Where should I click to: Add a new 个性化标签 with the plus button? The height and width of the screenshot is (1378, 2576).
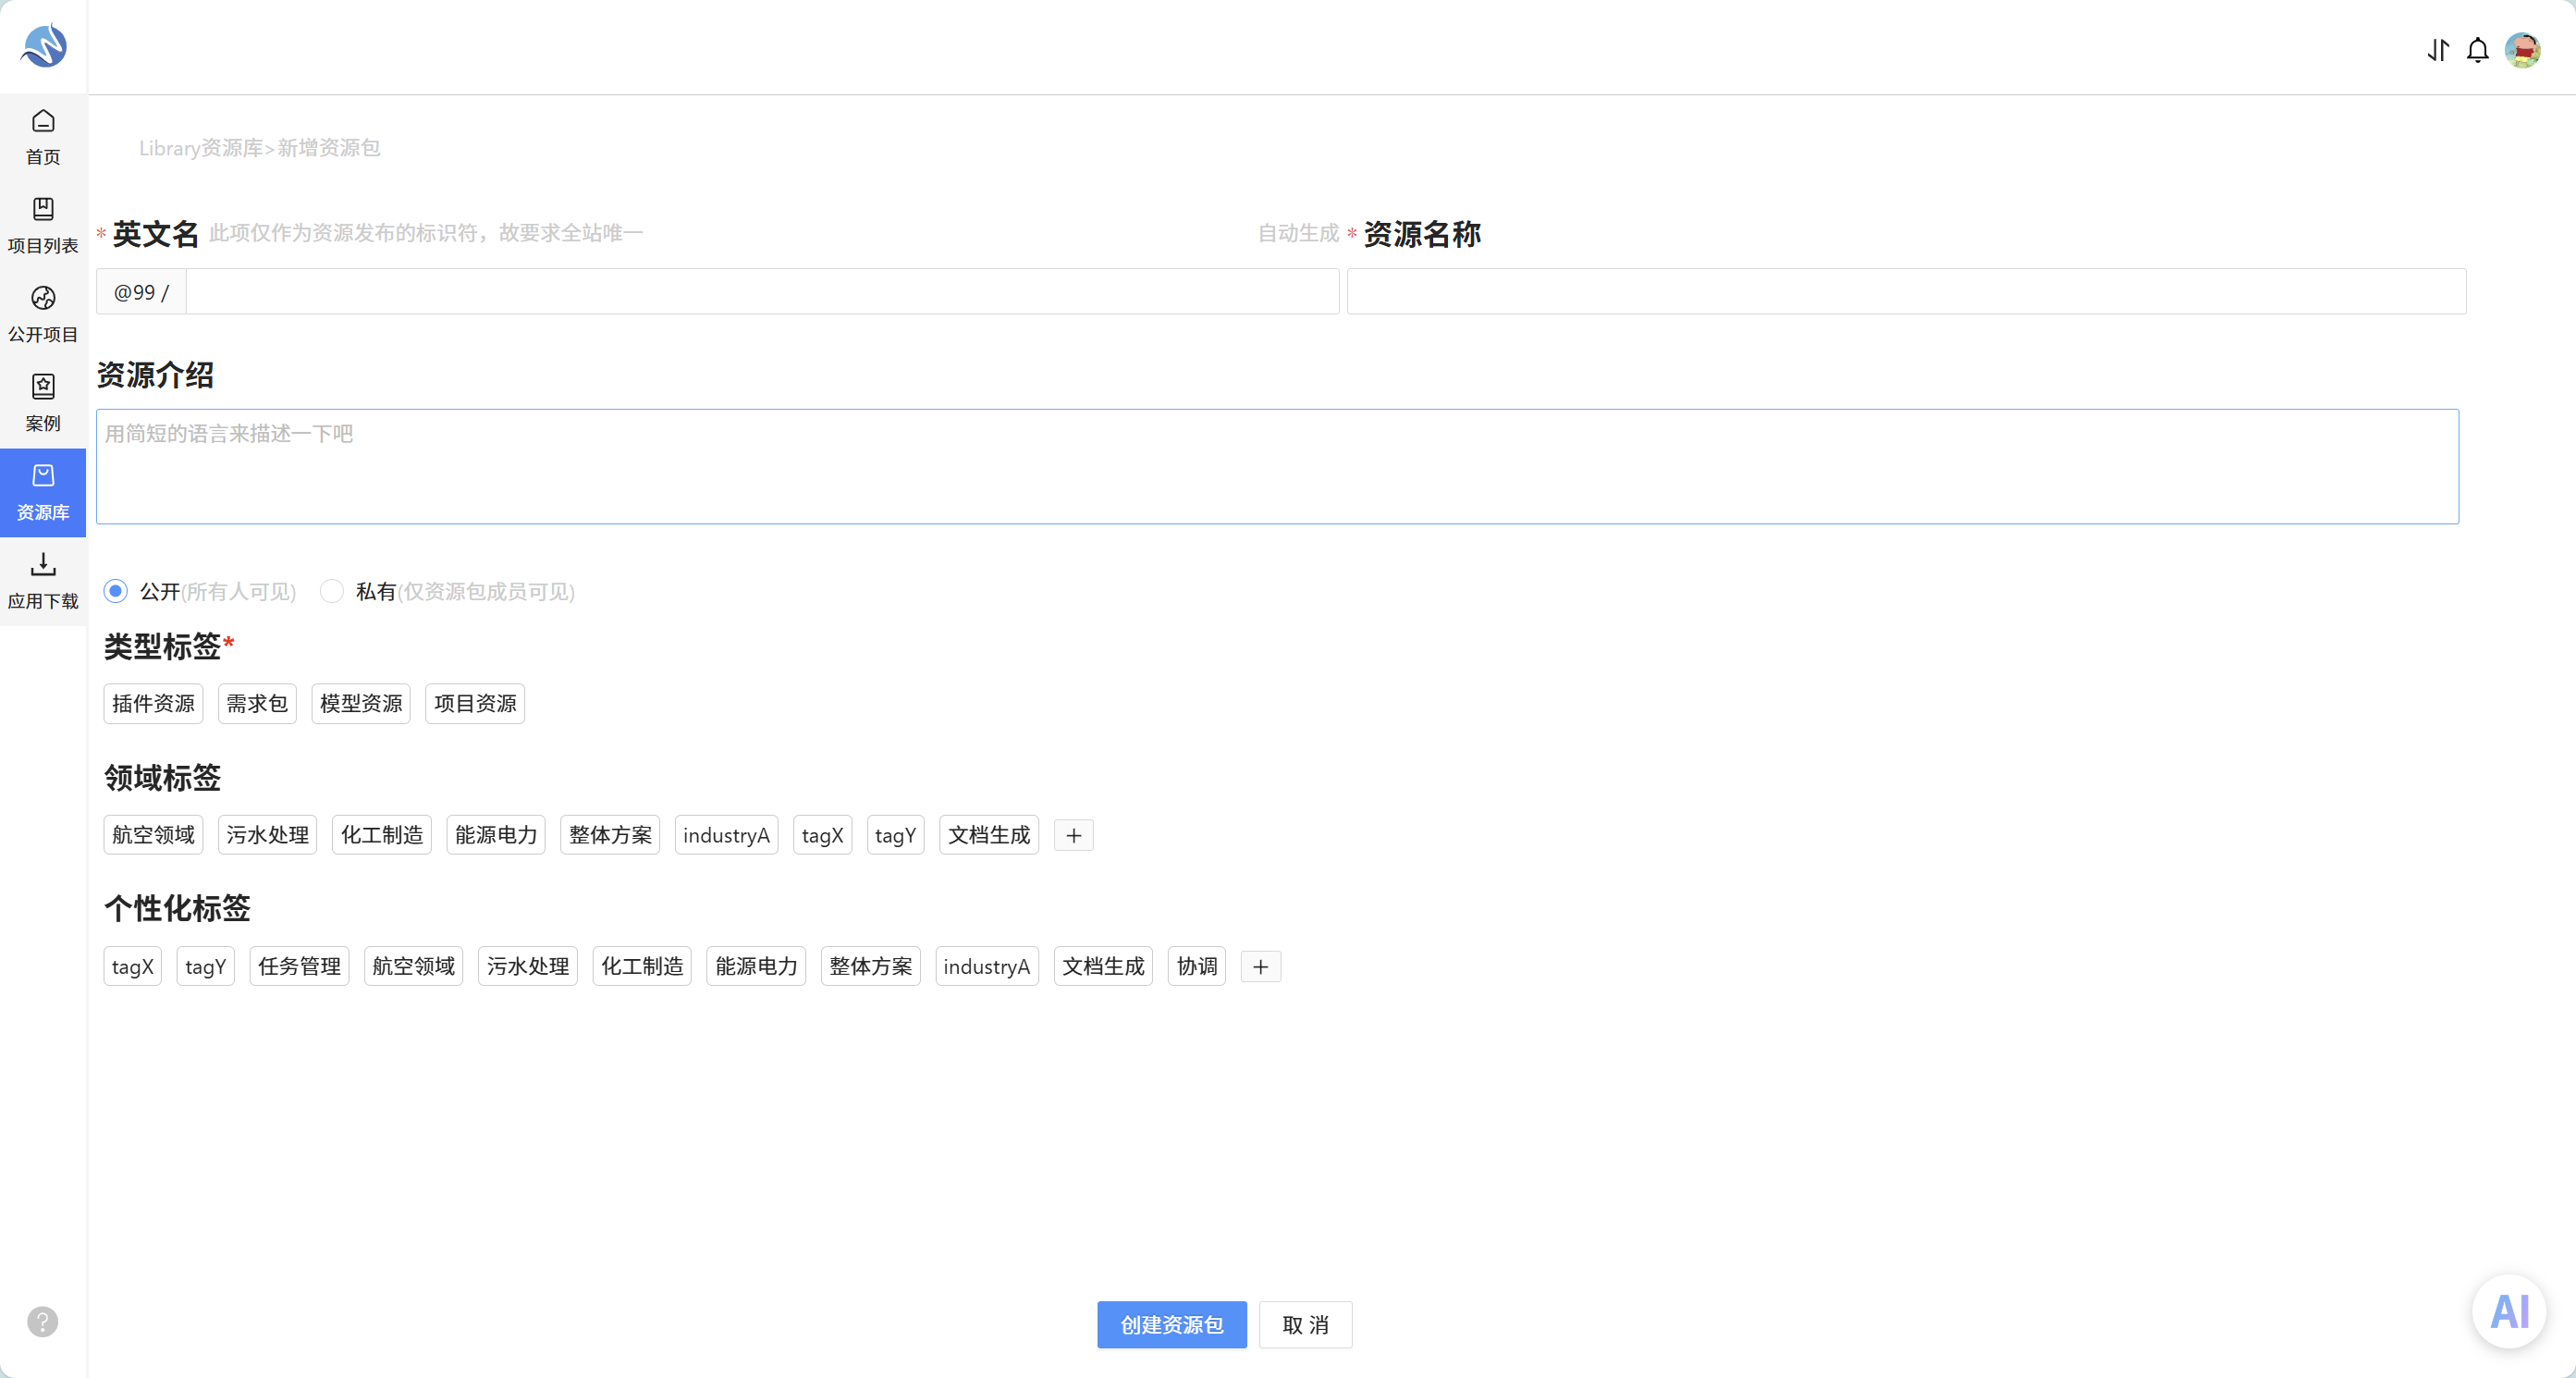(x=1261, y=967)
